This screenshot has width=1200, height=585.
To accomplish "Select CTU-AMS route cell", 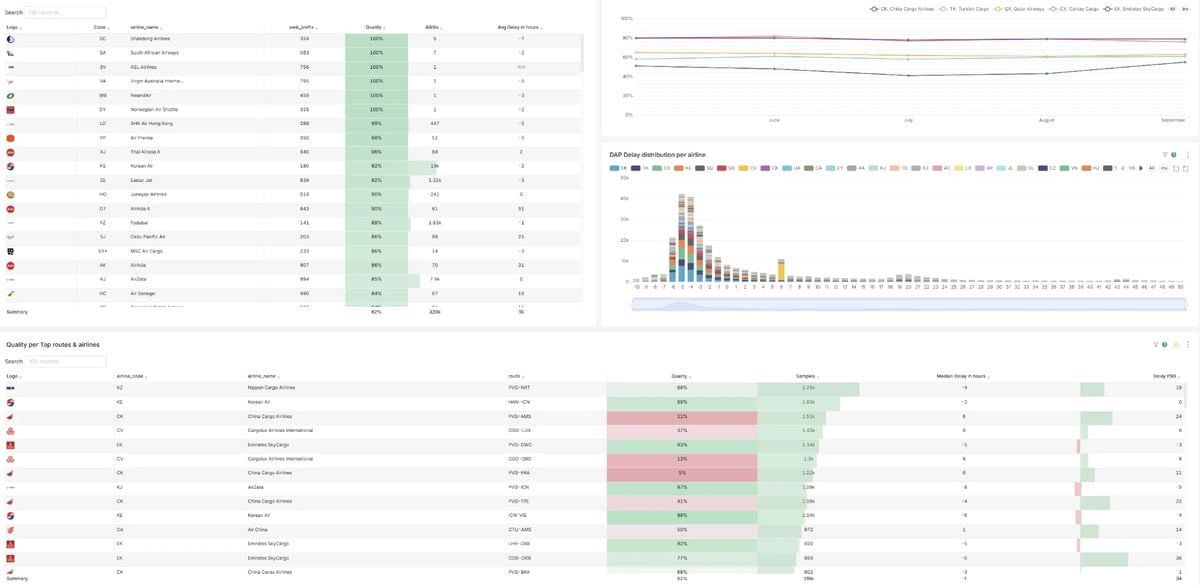I will [x=518, y=529].
